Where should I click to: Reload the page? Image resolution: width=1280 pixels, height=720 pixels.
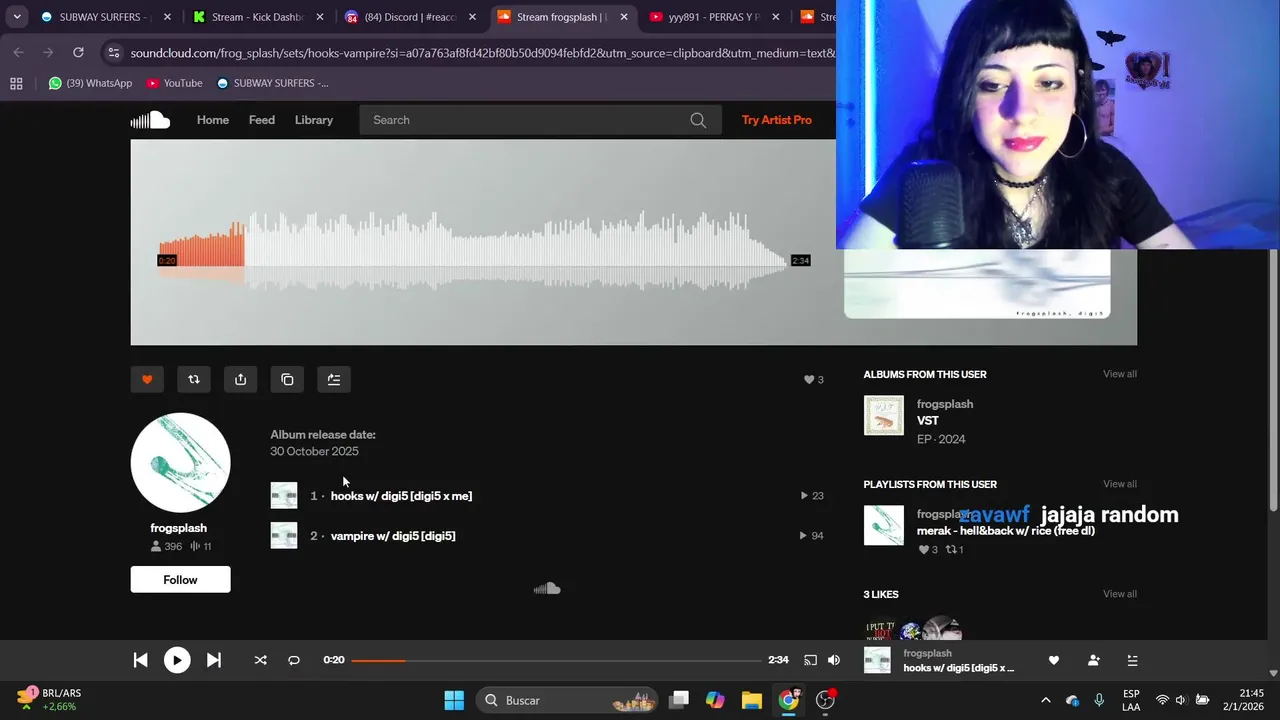pos(78,52)
